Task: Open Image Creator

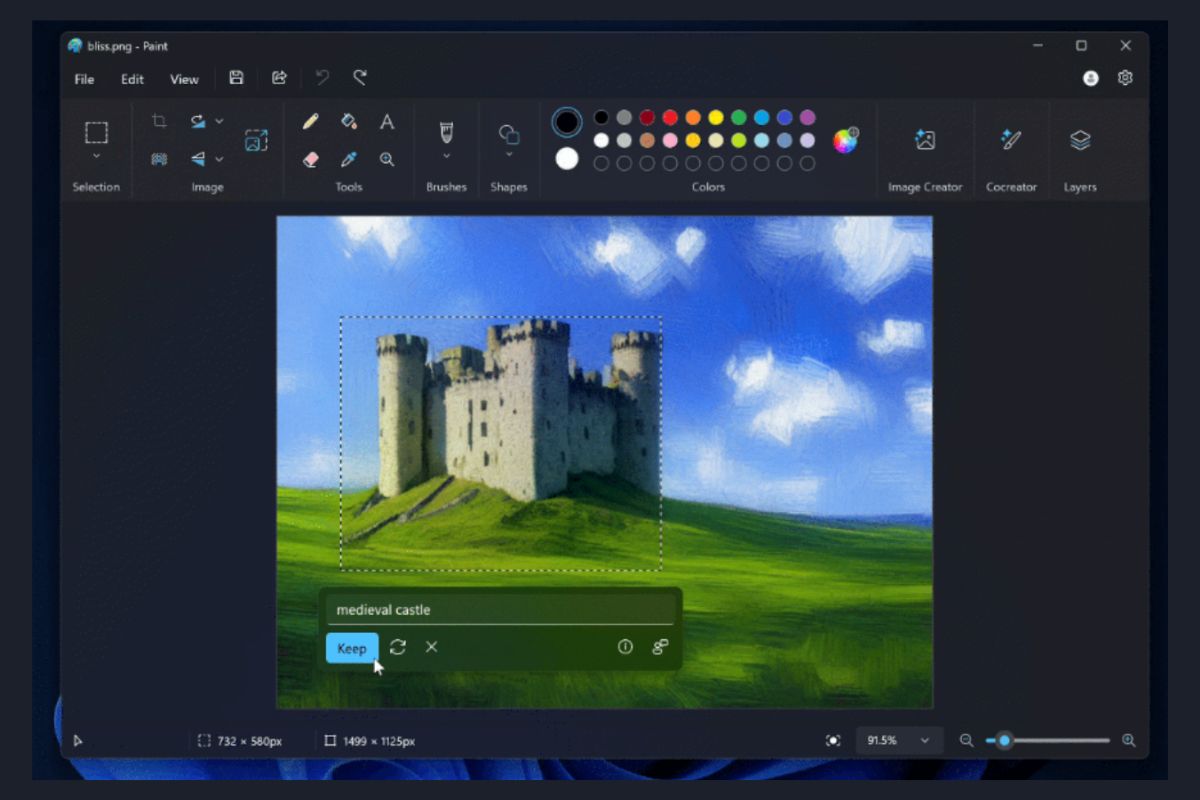Action: pyautogui.click(x=924, y=141)
